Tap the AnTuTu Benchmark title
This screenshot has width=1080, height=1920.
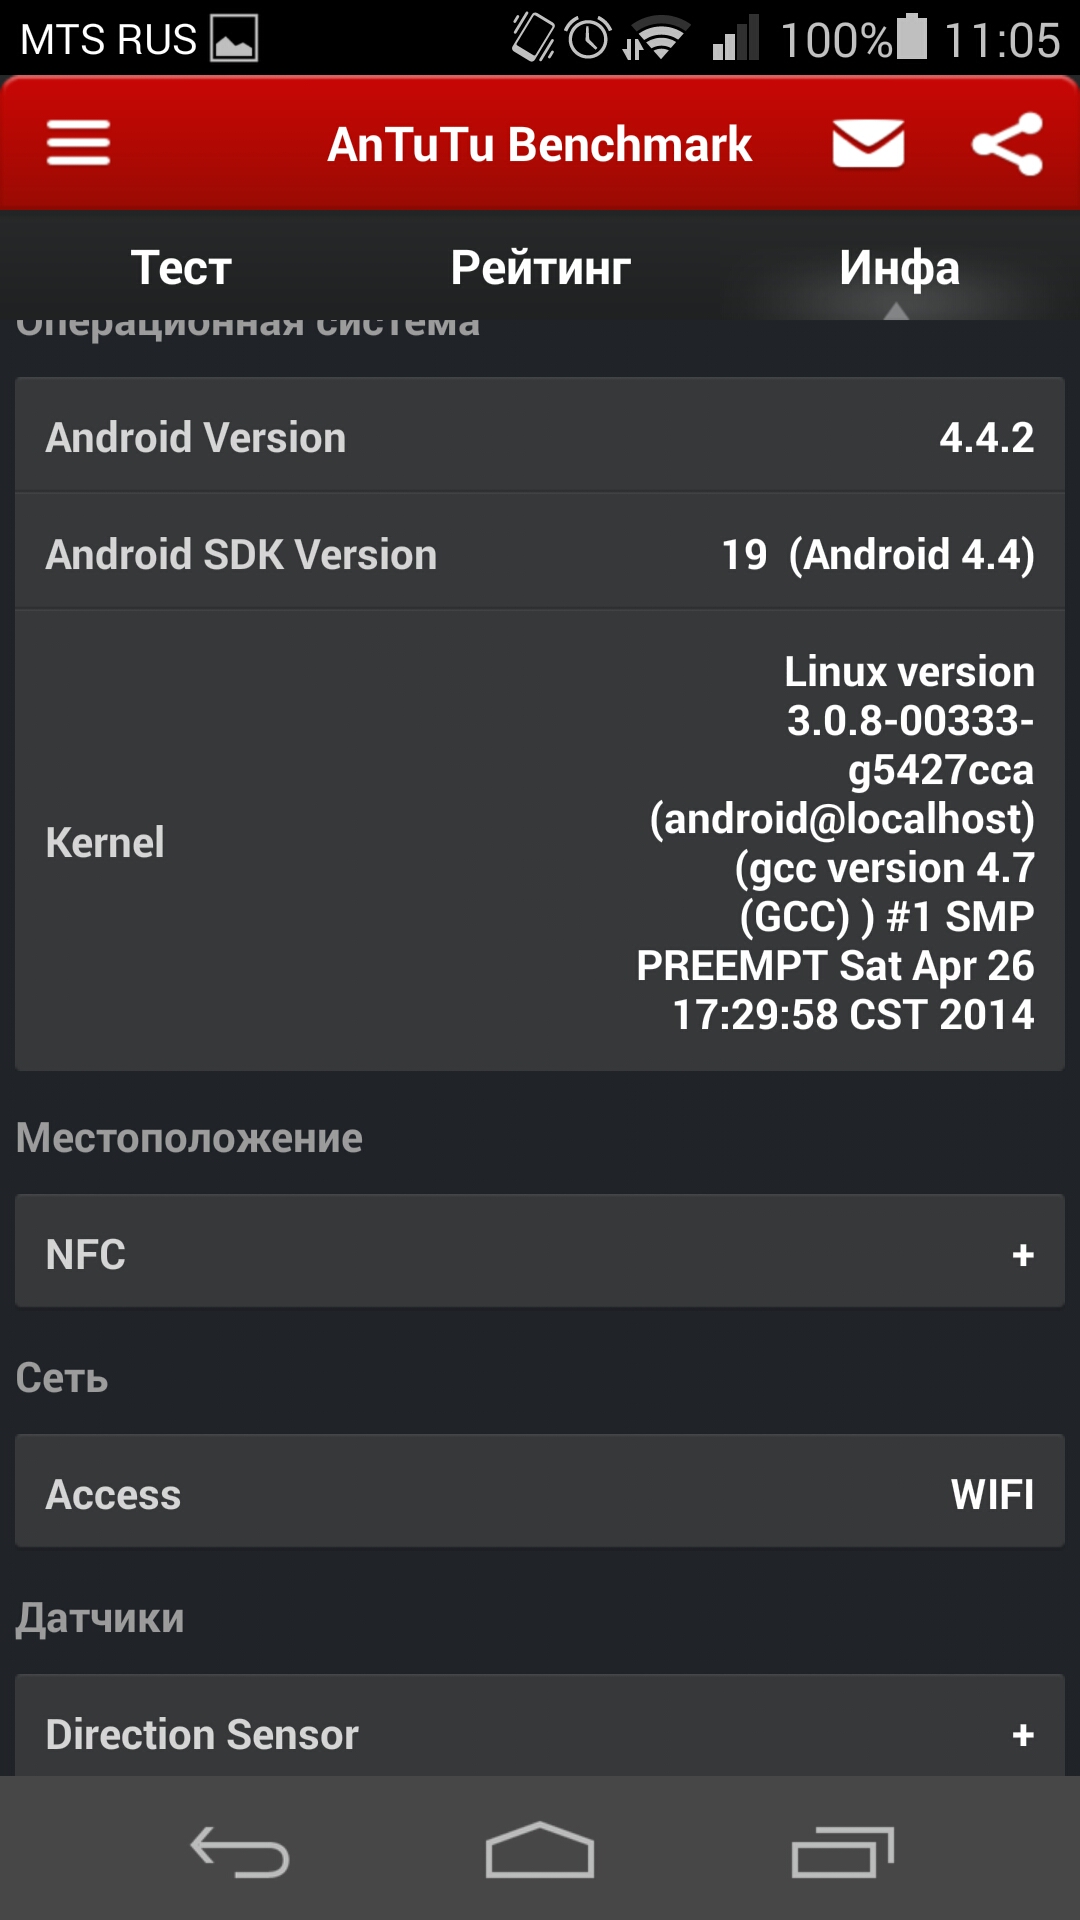(540, 144)
